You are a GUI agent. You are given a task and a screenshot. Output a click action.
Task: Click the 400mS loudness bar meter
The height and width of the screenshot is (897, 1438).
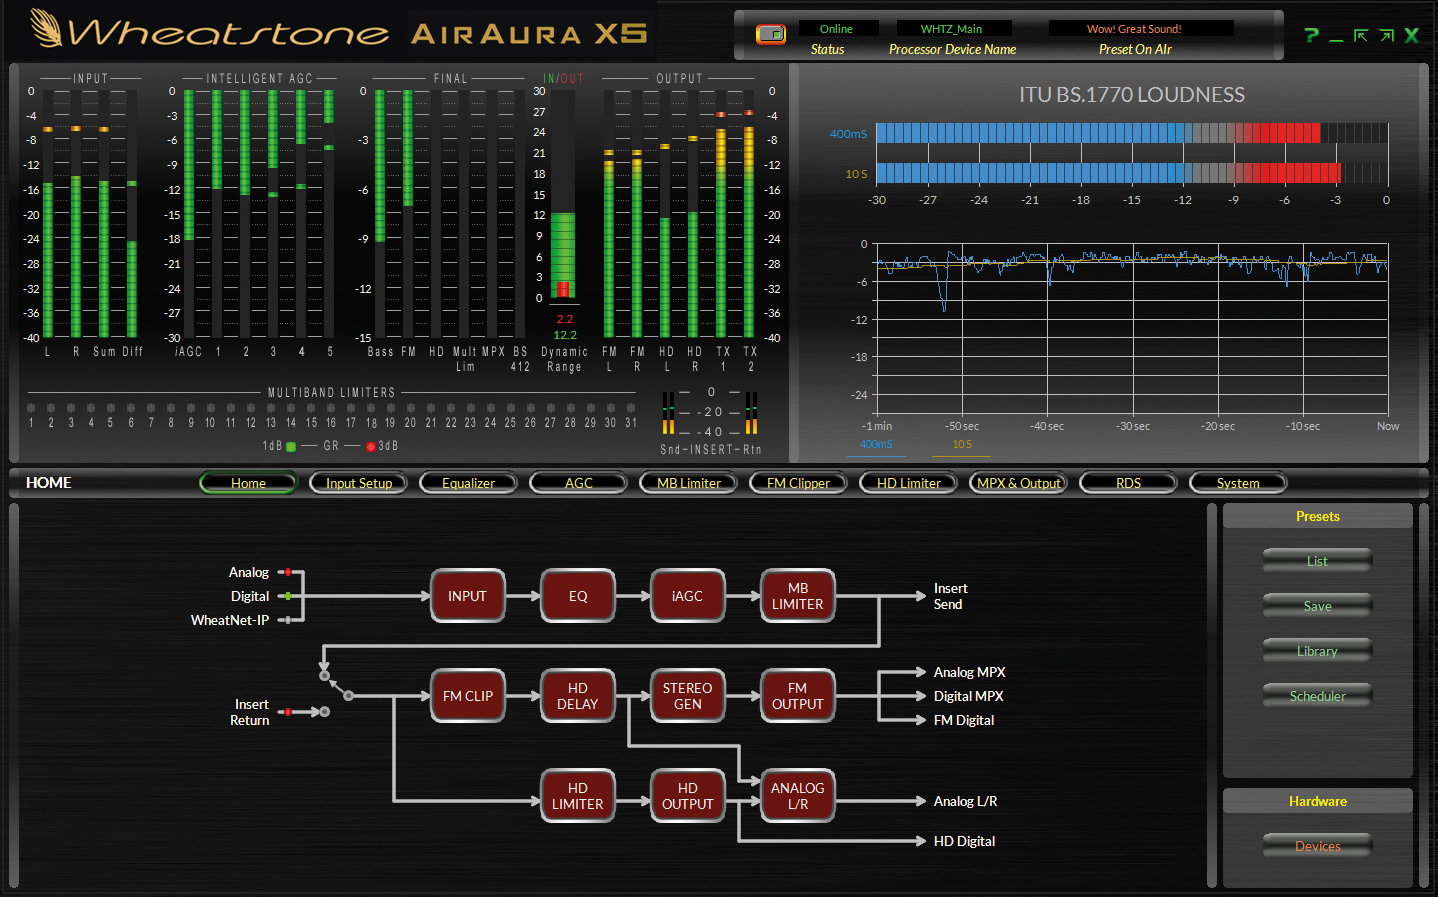(1132, 133)
